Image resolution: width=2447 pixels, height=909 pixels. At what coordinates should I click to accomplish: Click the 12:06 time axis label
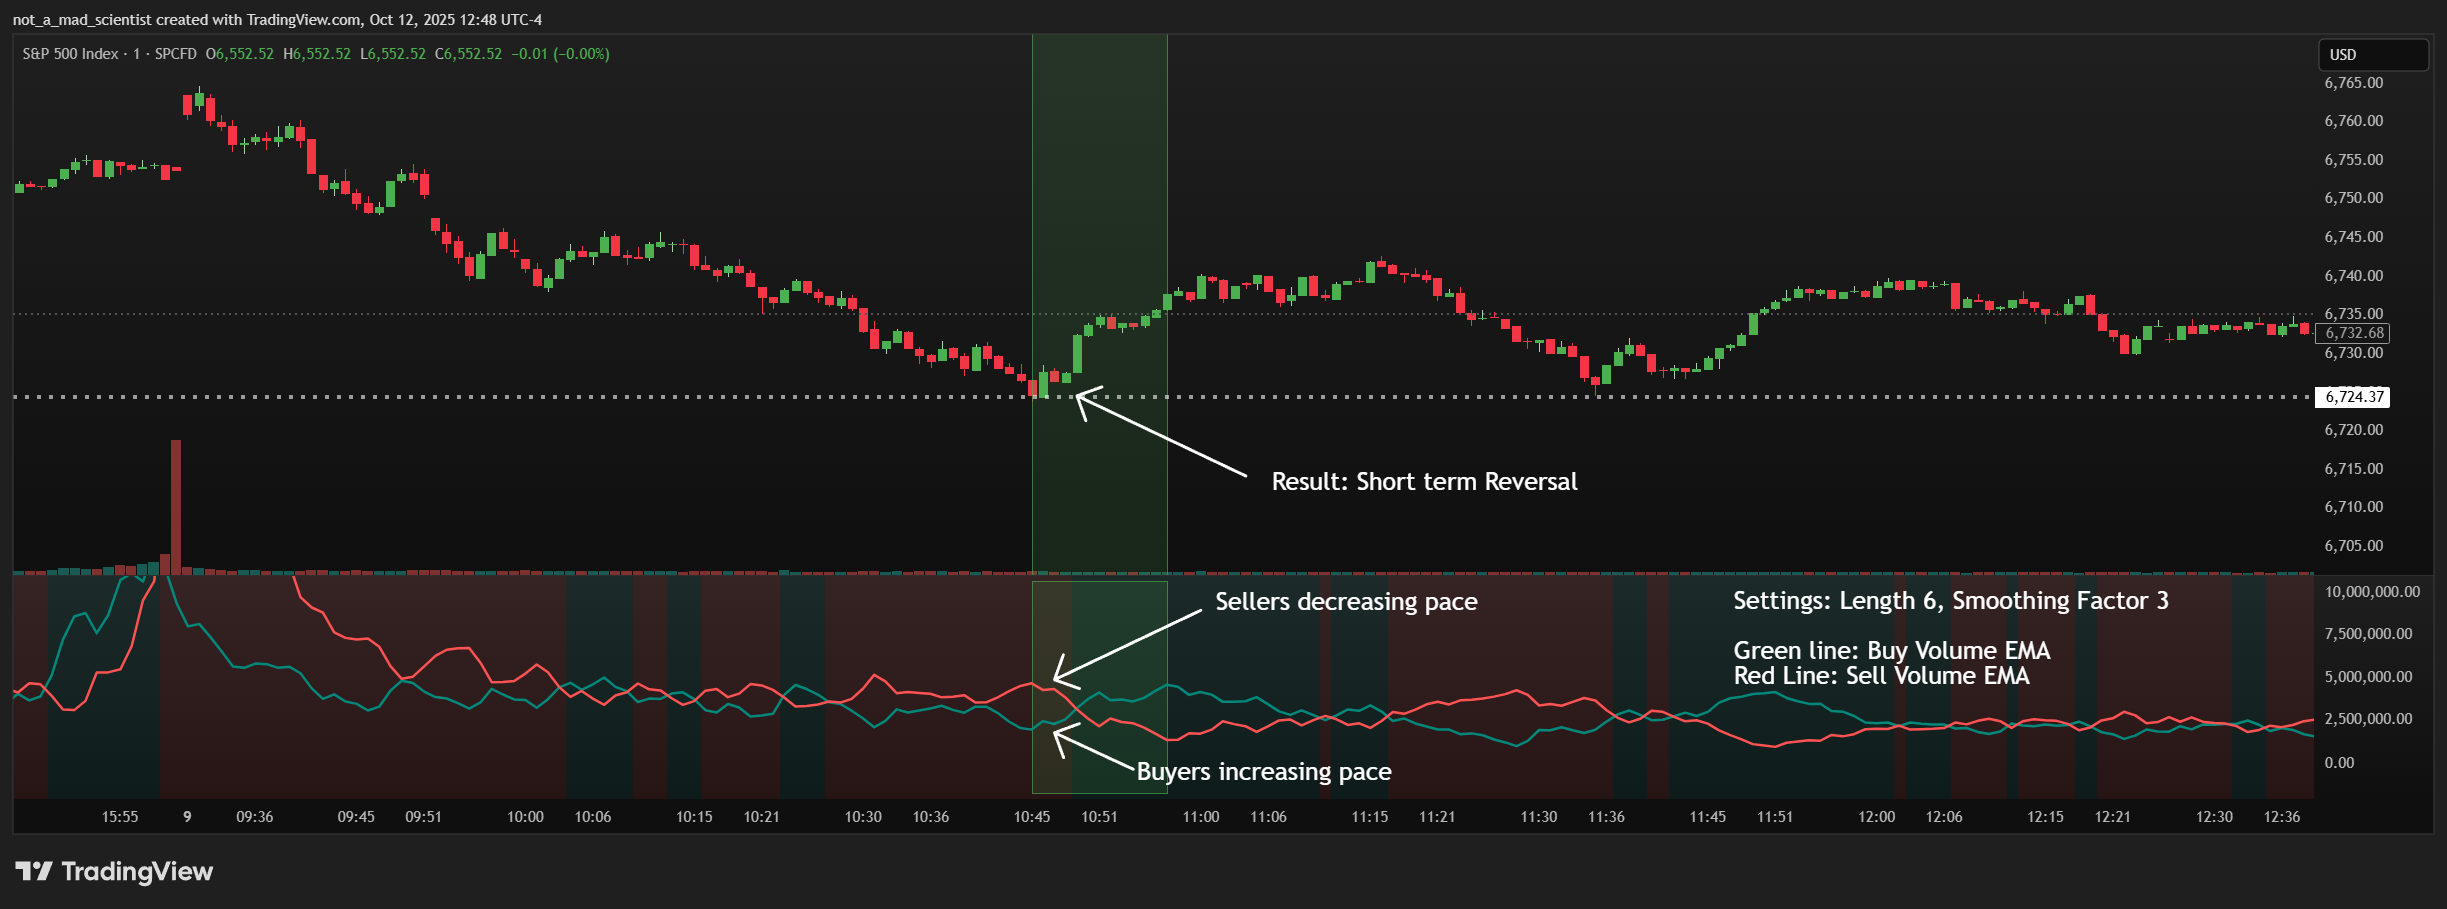click(1945, 817)
